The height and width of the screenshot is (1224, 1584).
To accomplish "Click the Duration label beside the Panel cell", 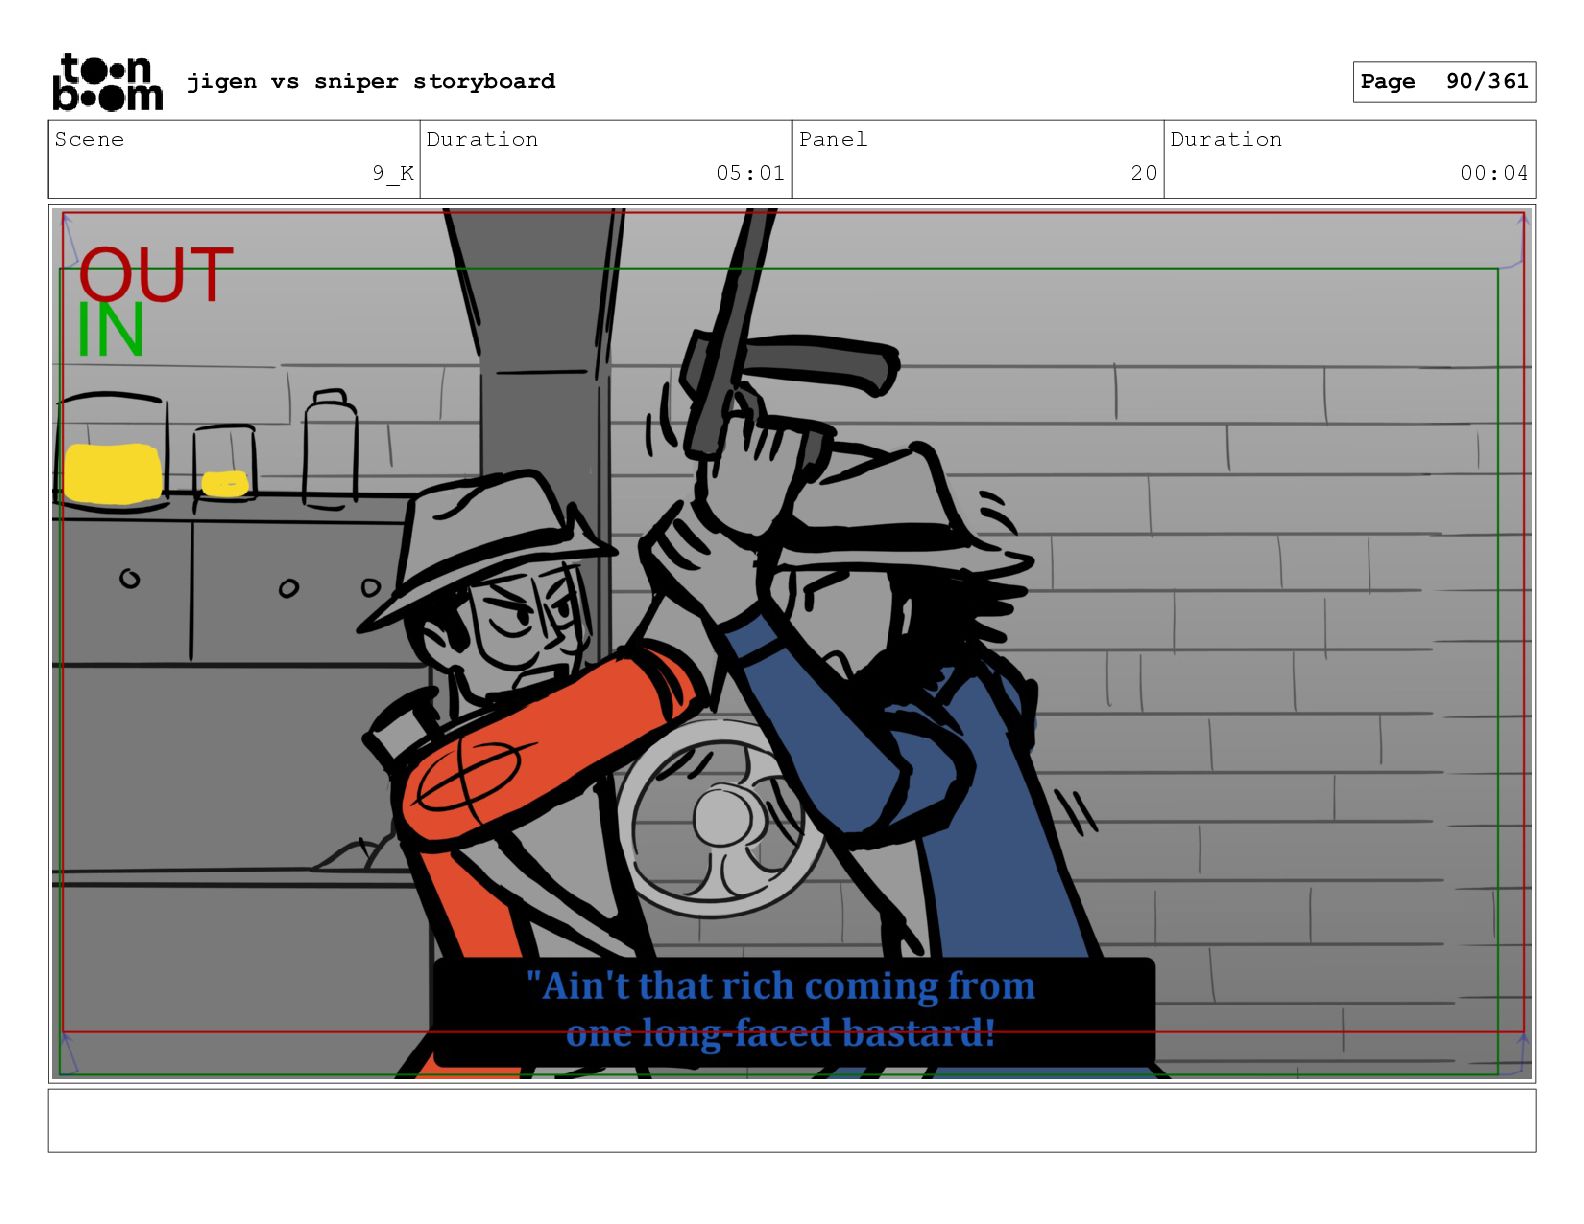I will (1226, 139).
